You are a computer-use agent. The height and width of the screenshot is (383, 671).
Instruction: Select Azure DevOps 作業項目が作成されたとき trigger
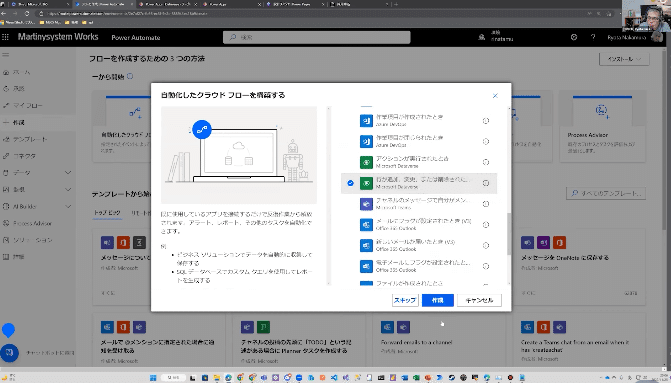pos(419,121)
